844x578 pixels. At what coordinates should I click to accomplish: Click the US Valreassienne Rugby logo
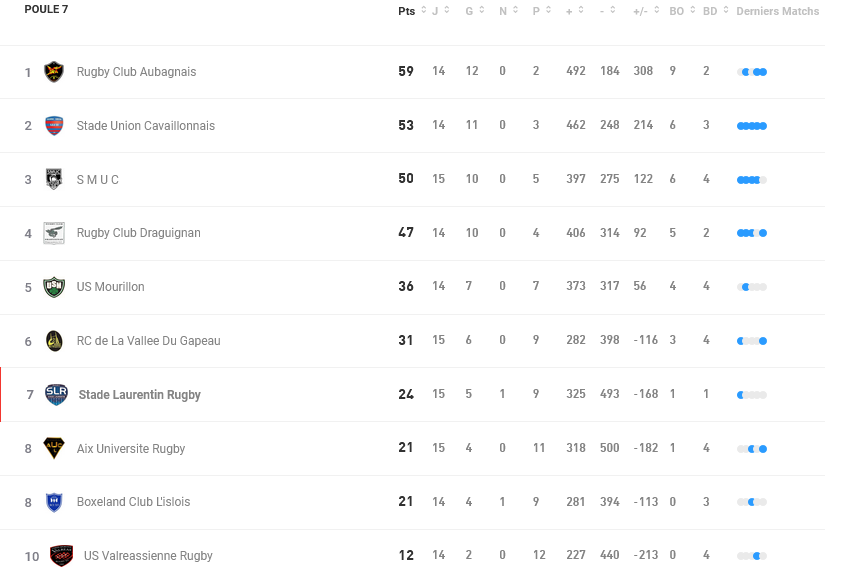point(61,556)
